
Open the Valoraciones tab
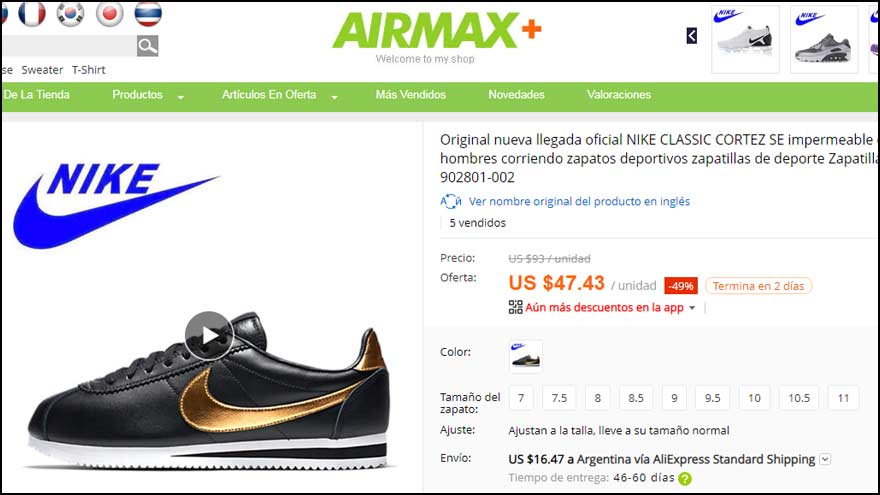click(619, 95)
